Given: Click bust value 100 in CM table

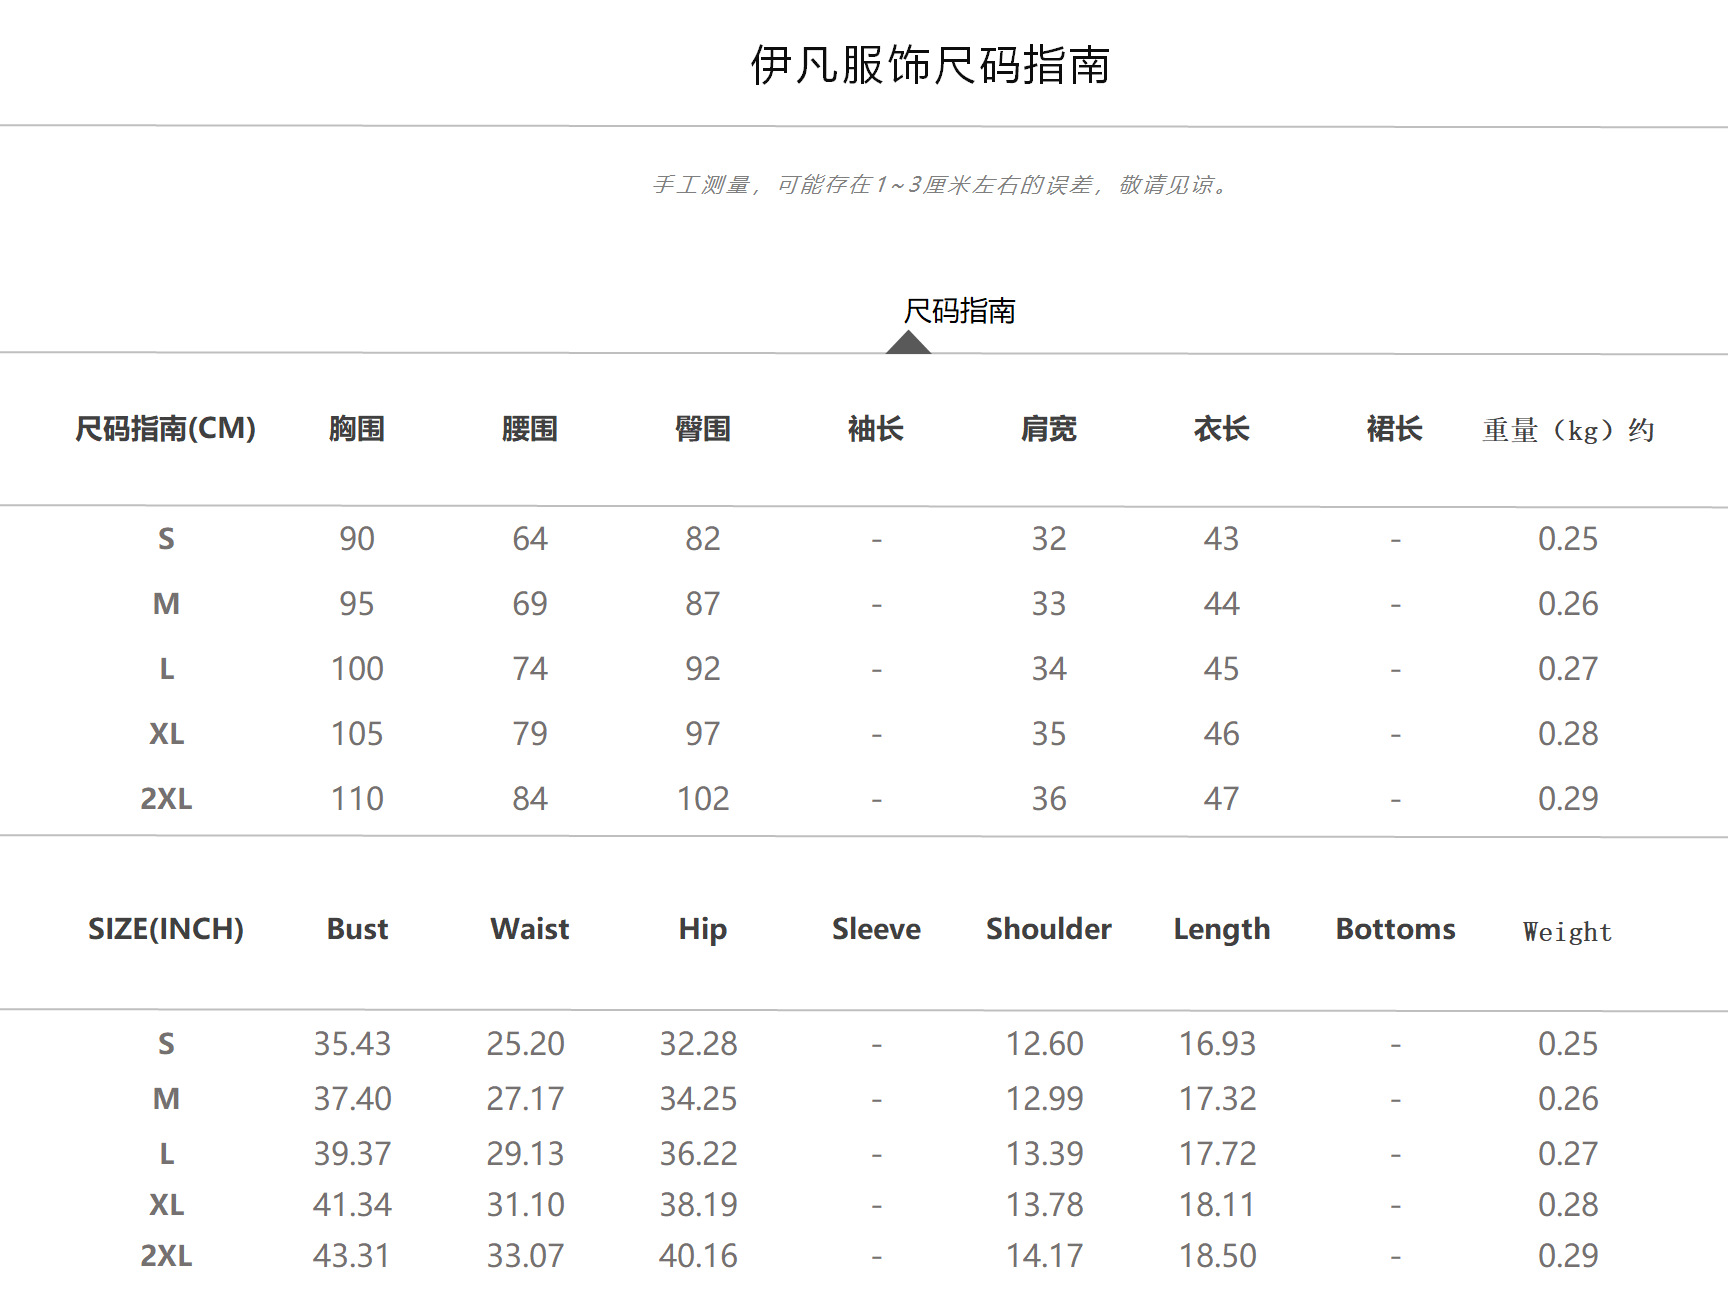Looking at the screenshot, I should pyautogui.click(x=357, y=669).
